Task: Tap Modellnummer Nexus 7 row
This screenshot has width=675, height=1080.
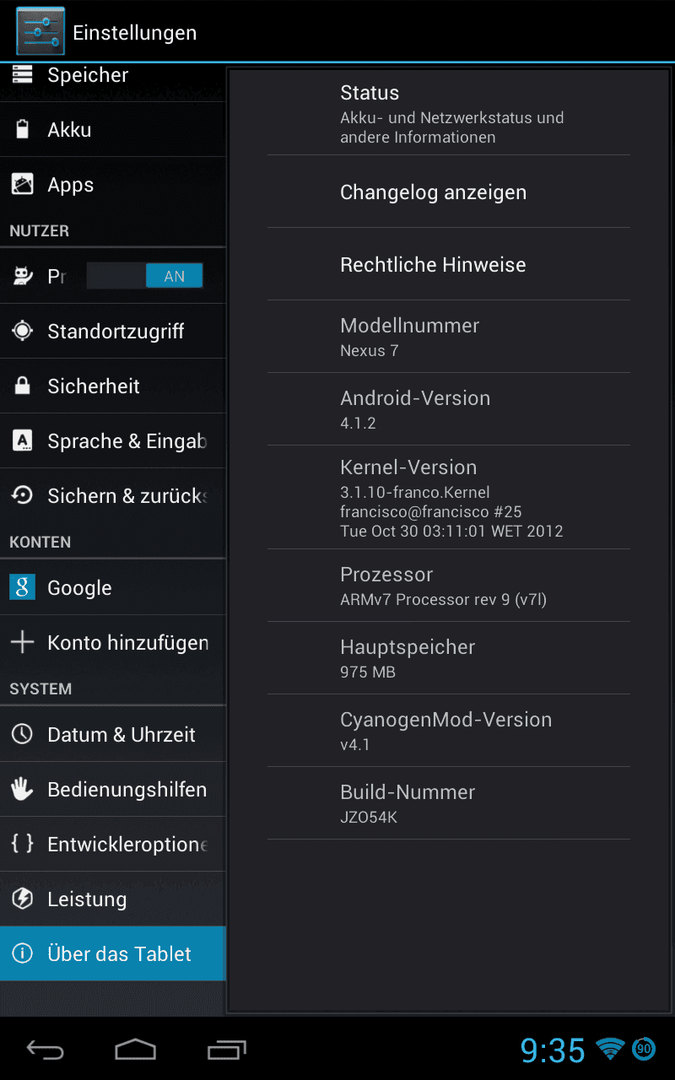Action: [448, 337]
